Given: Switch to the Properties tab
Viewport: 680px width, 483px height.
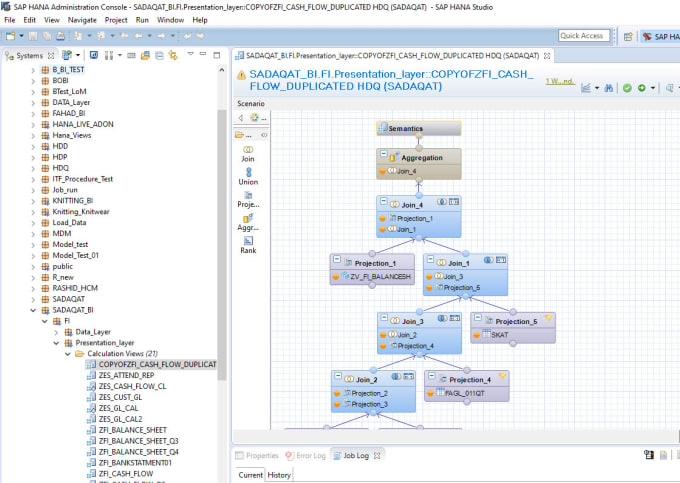Looking at the screenshot, I should [257, 455].
